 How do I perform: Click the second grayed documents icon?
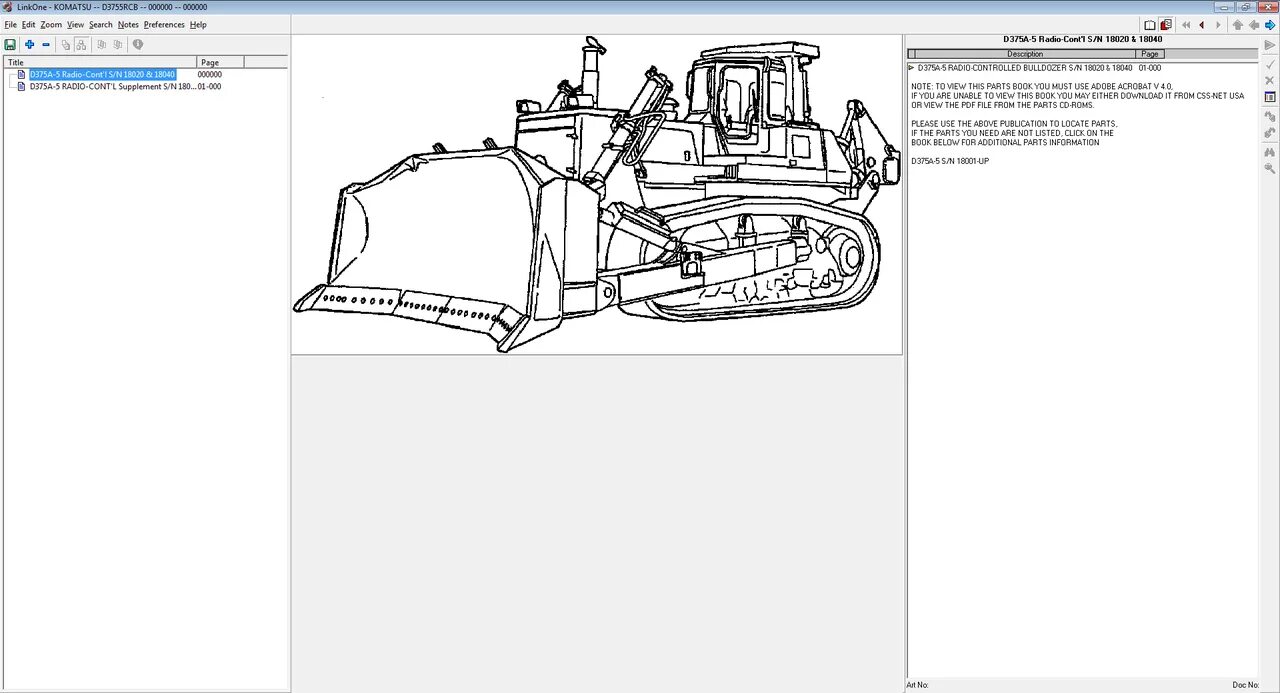pyautogui.click(x=118, y=44)
